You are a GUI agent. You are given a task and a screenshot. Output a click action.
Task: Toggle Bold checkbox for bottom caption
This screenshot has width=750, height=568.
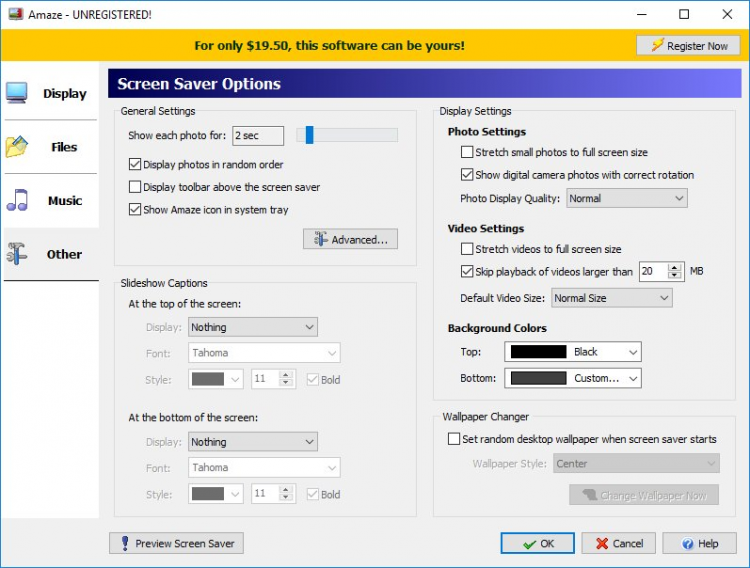(x=312, y=494)
